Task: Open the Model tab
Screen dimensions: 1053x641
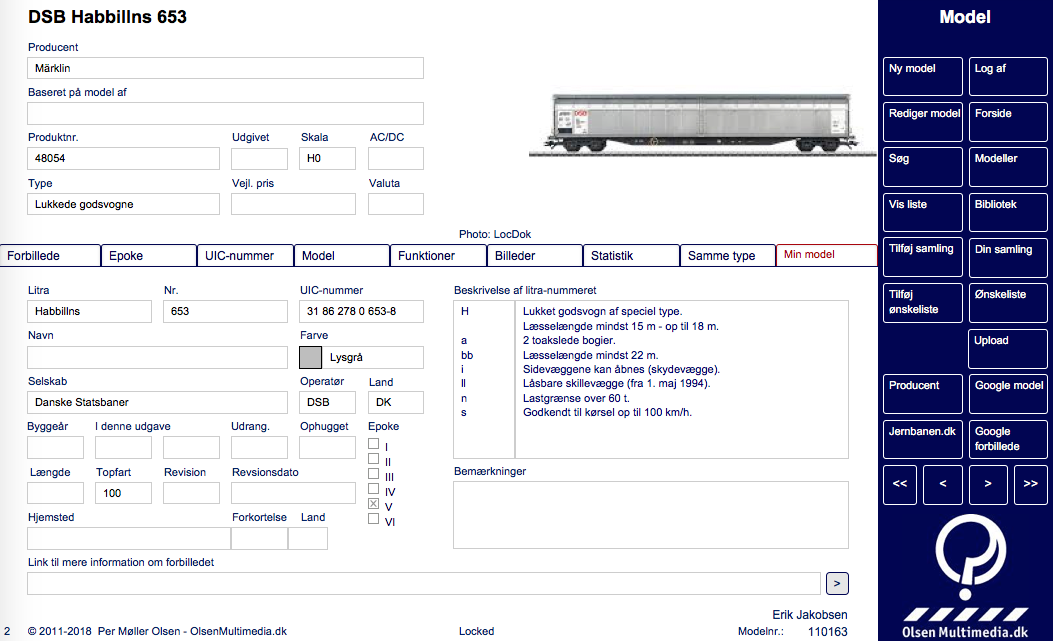Action: click(342, 255)
